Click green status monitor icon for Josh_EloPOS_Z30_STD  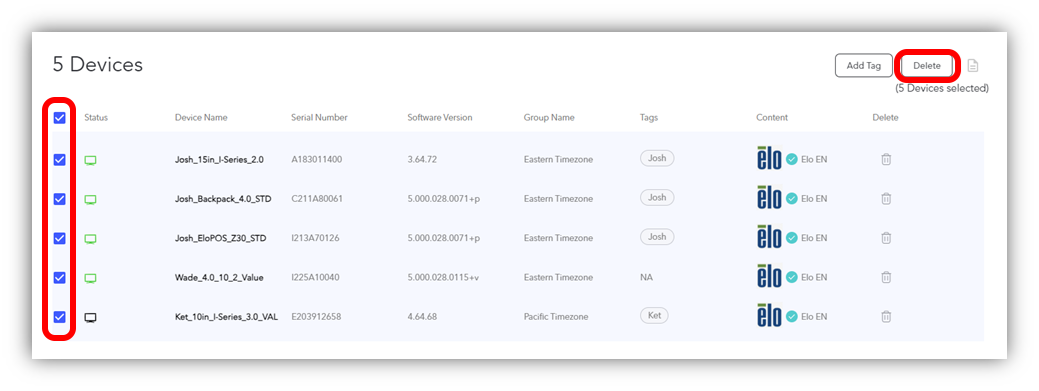(x=91, y=239)
